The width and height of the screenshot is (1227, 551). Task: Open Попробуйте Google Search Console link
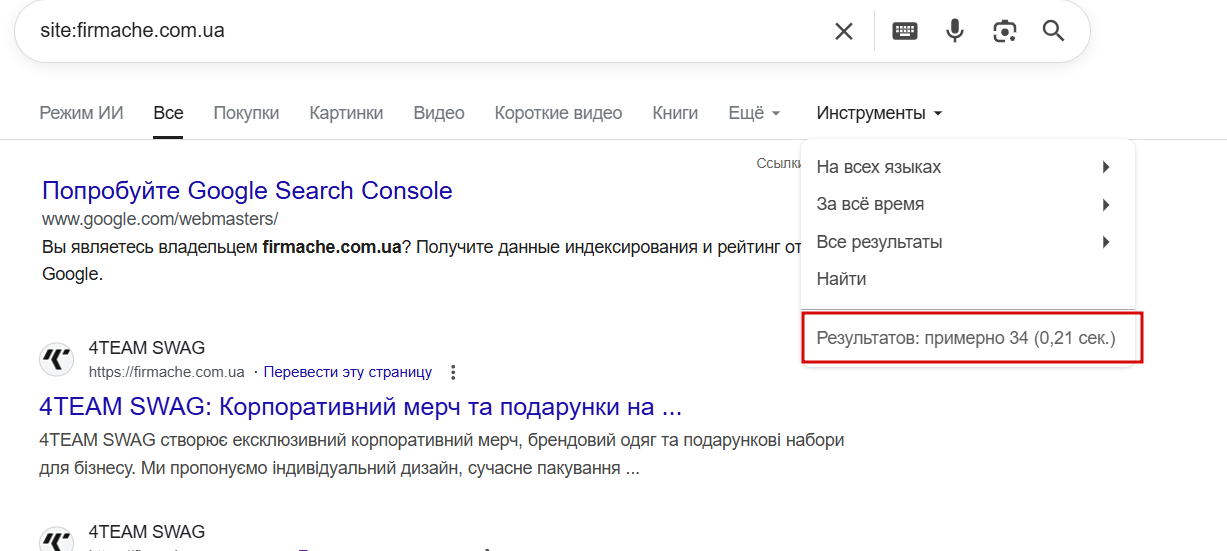(x=247, y=190)
